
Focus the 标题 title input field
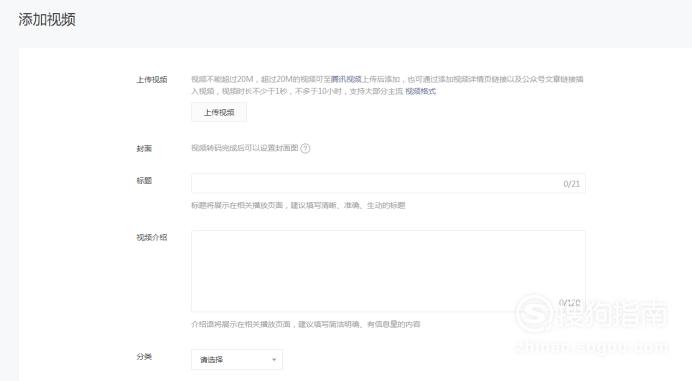click(388, 183)
